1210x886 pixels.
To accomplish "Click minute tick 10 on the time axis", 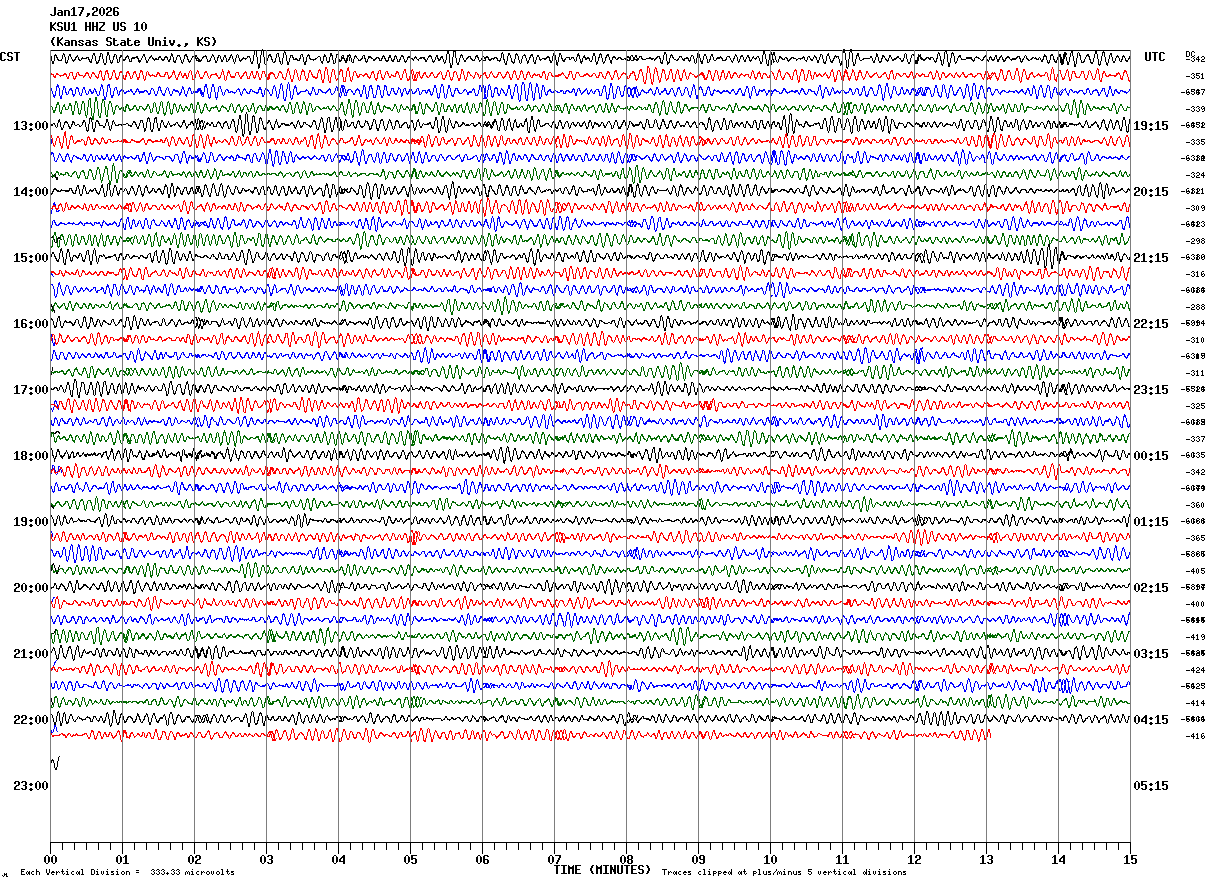I will [x=770, y=859].
